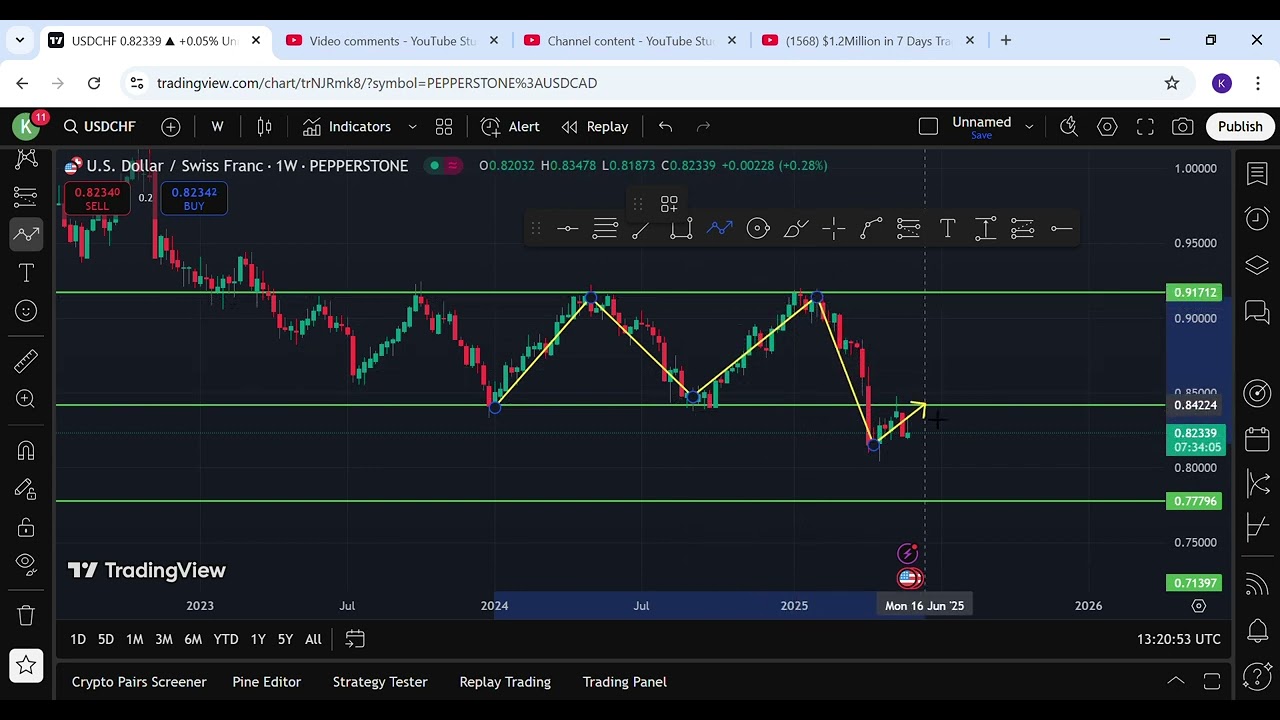
Task: Select the Zoom In tool
Action: (x=26, y=399)
